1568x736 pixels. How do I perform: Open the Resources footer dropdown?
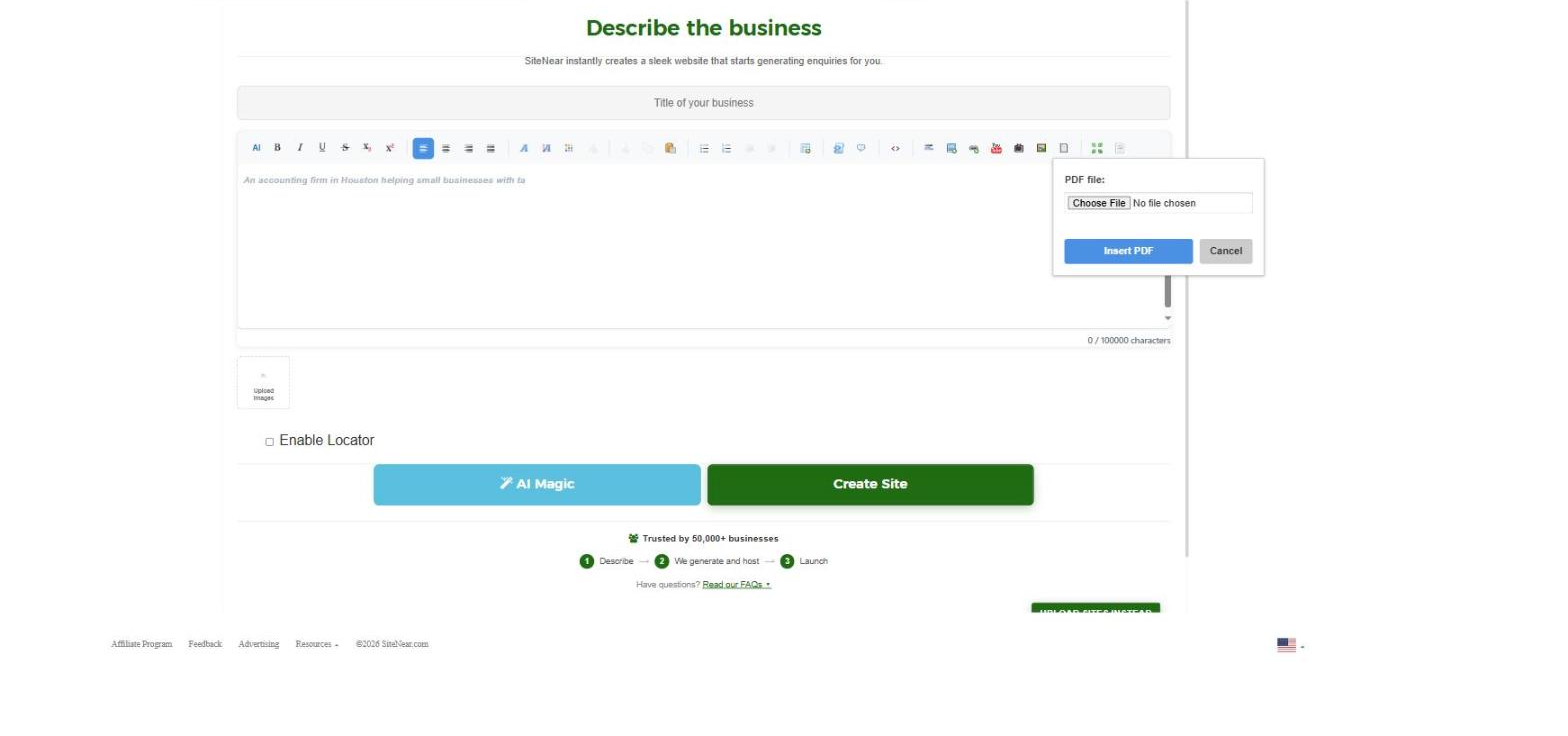click(x=317, y=644)
